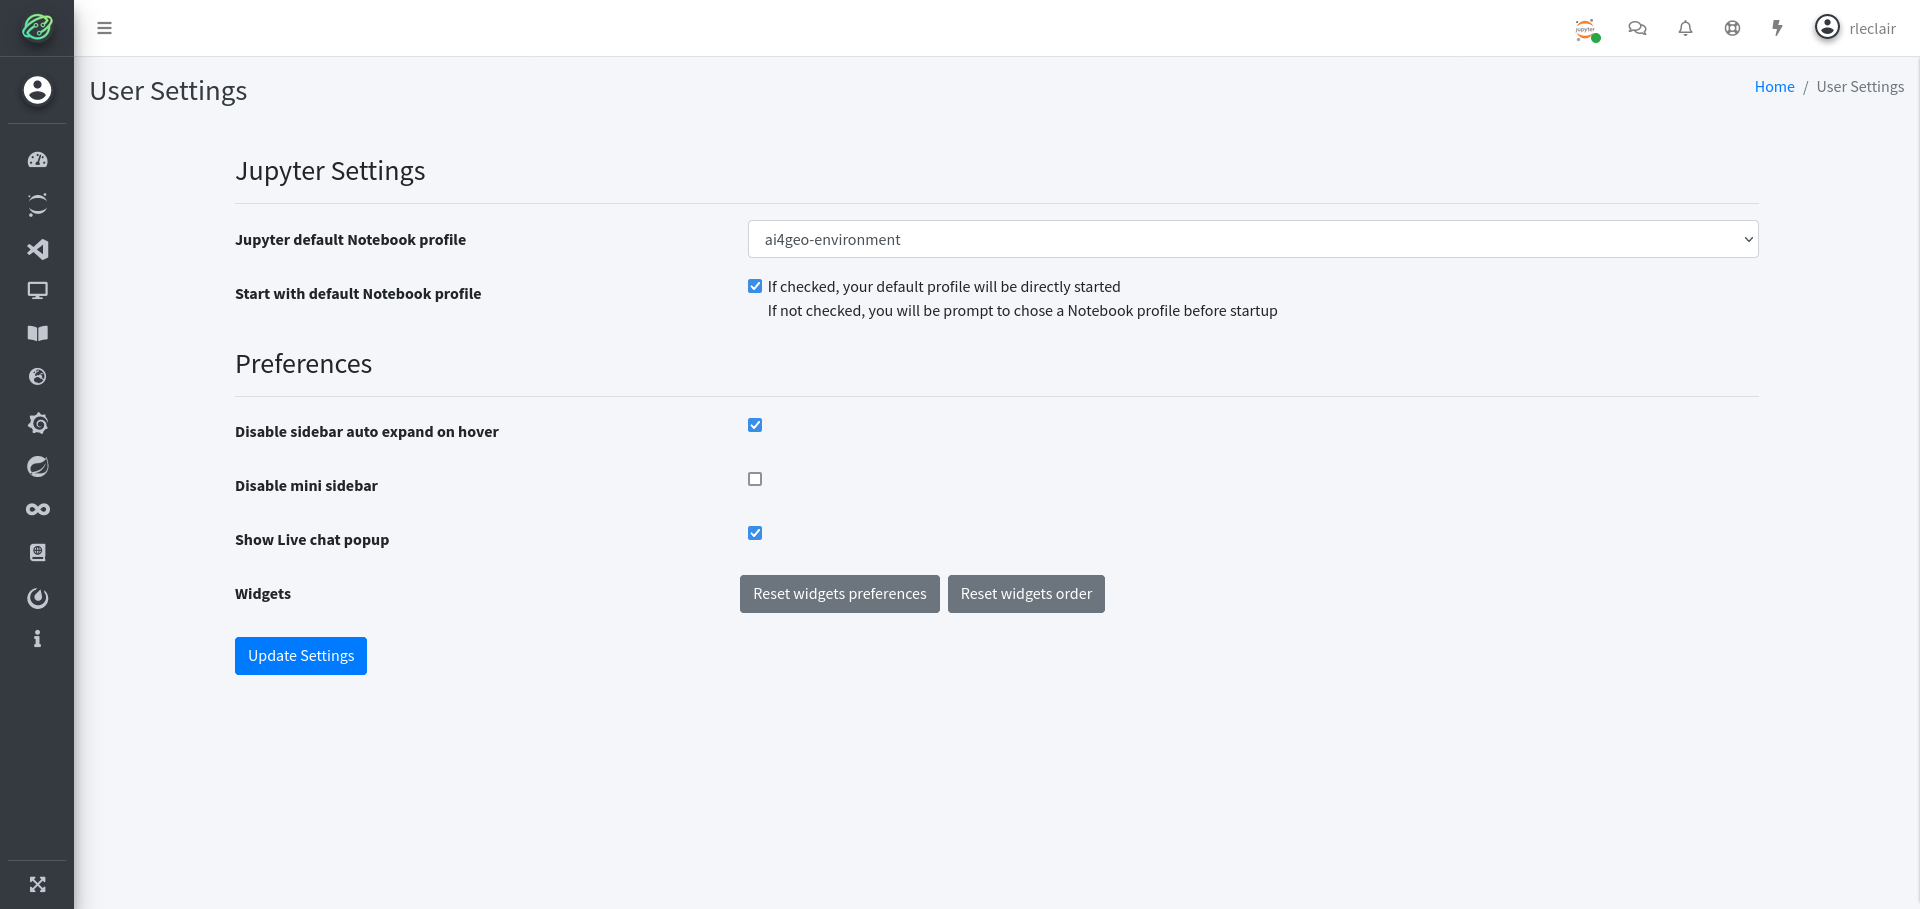Open the remote desktop monitor icon
The width and height of the screenshot is (1920, 909).
tap(37, 291)
